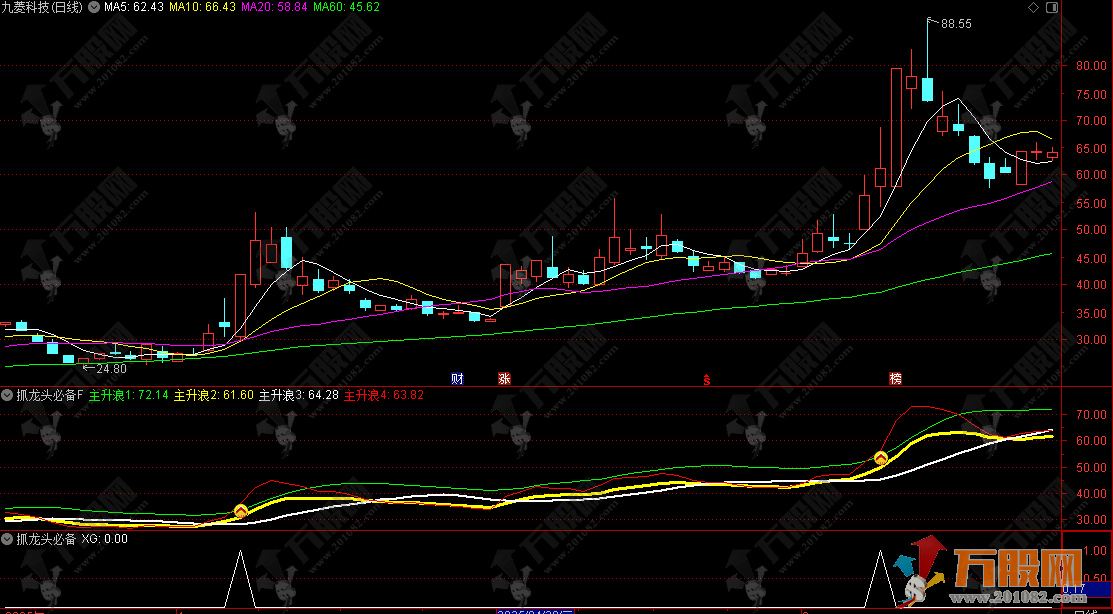This screenshot has width=1113, height=614.
Task: Click the tall cyan candle under 88.55
Action: [927, 89]
